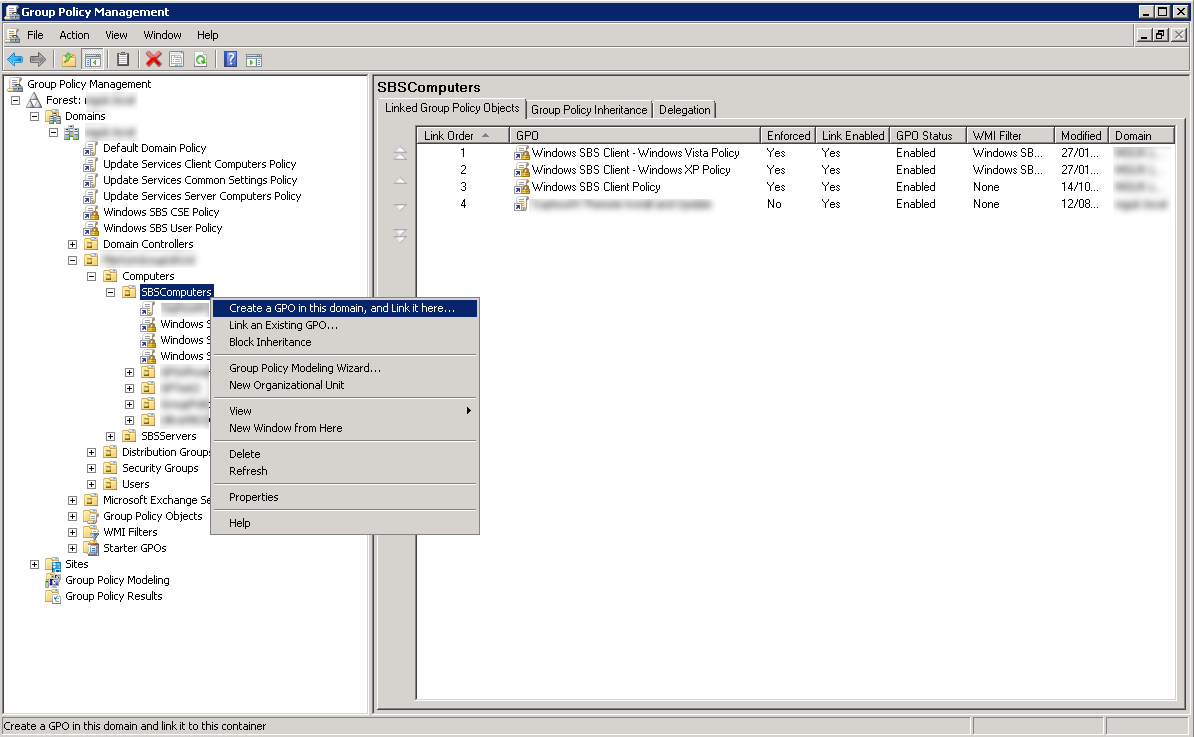1194x737 pixels.
Task: Open Properties from the toolbar icon
Action: click(x=177, y=59)
